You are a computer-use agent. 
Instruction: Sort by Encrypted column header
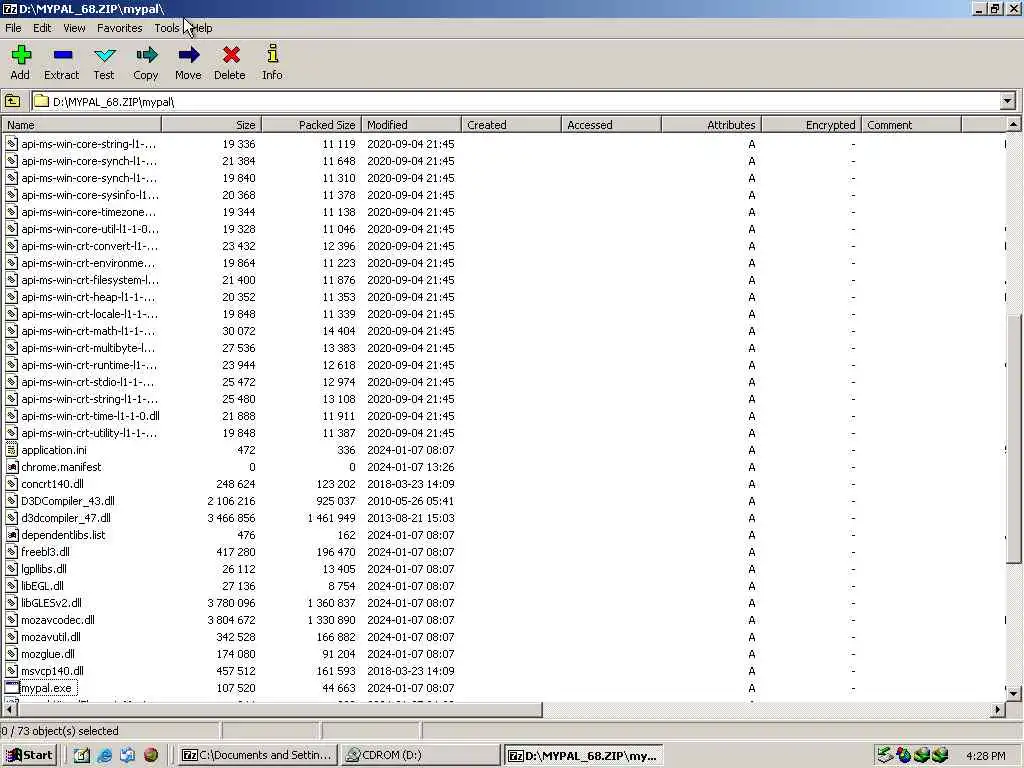[812, 125]
